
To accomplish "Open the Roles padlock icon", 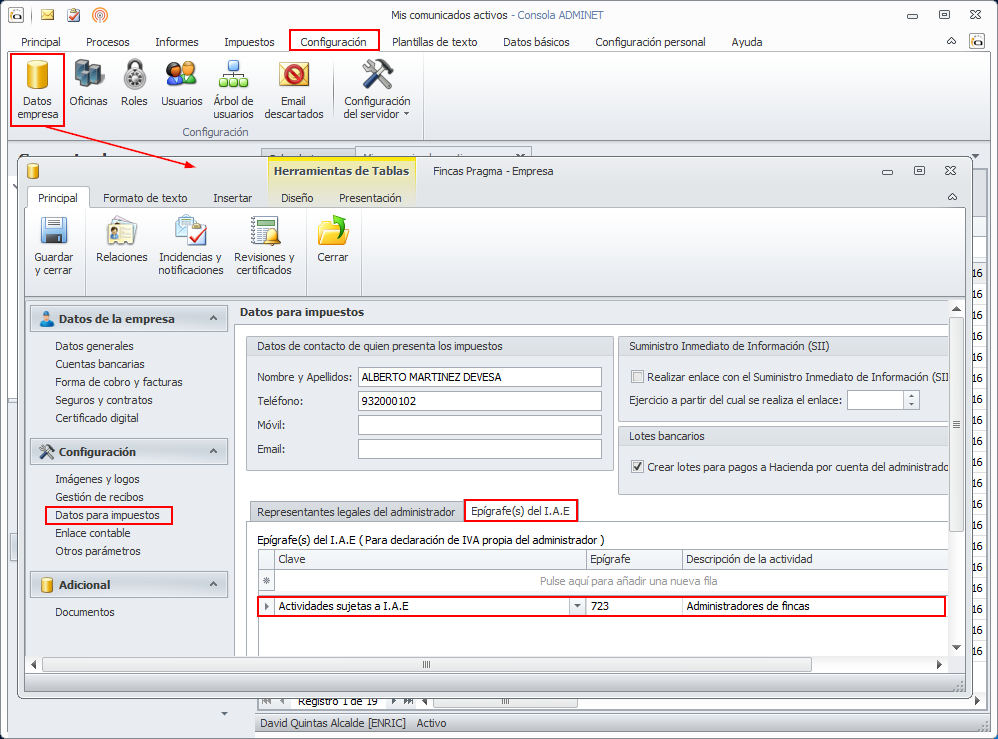I will click(x=134, y=83).
